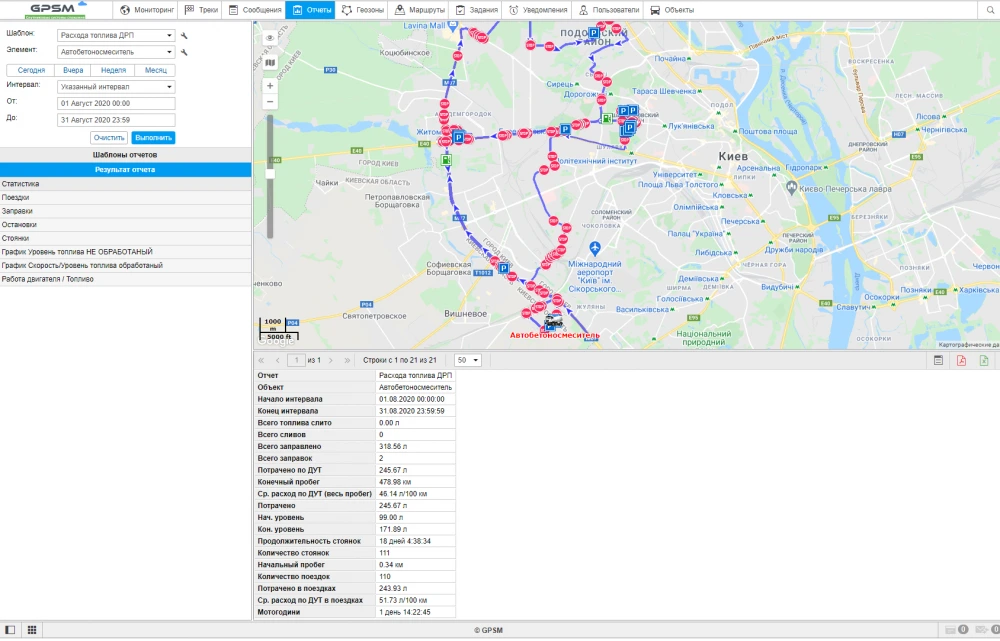Open the Шаблон dropdown
The image size is (1000, 641).
(116, 35)
